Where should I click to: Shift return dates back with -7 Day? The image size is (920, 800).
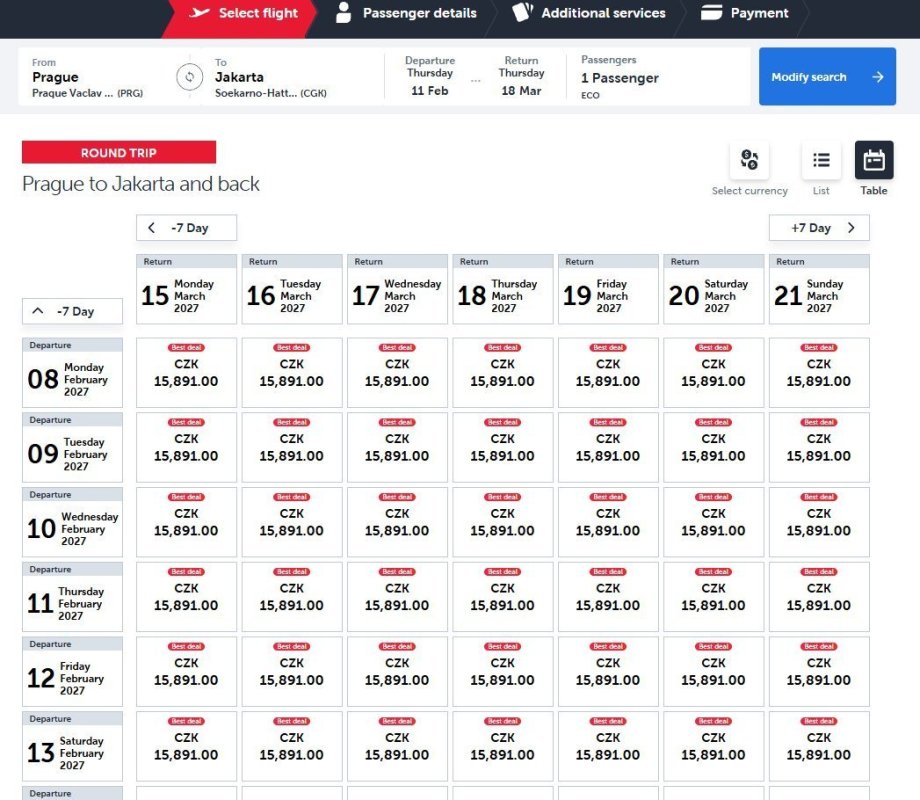pos(187,228)
